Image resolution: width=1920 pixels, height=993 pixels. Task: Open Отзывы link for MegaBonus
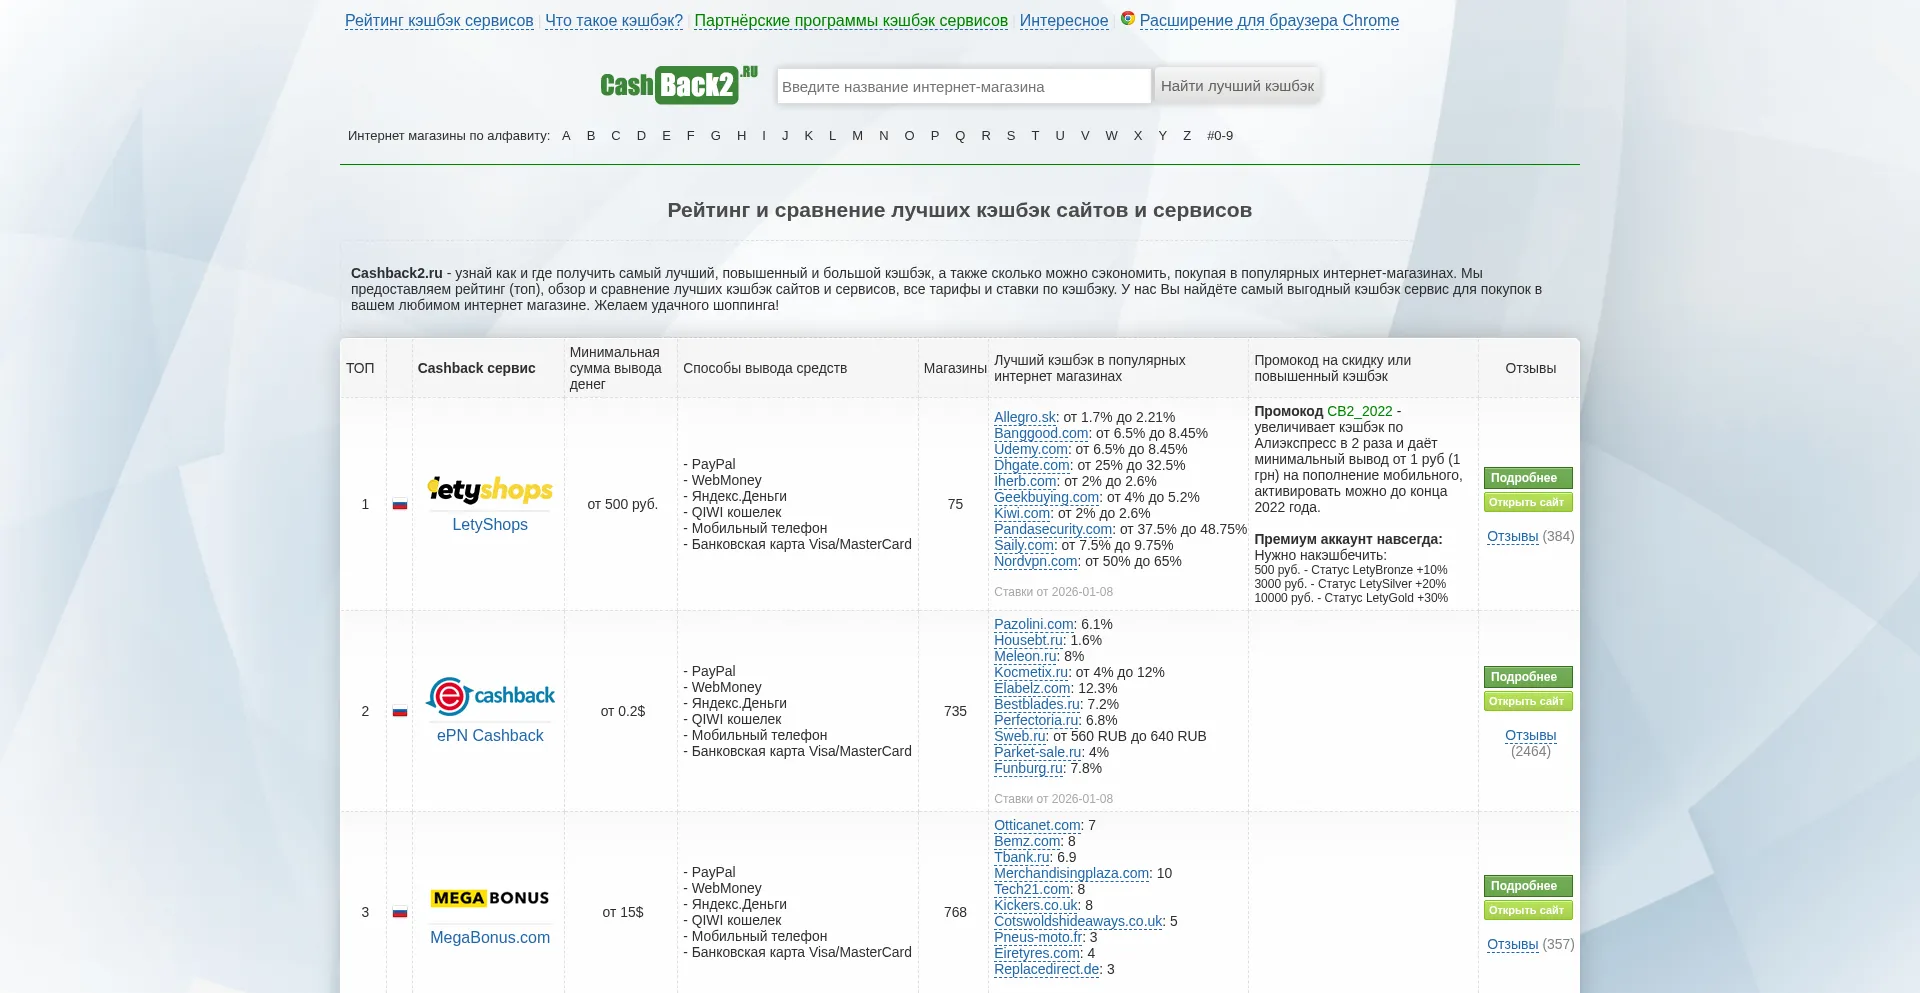pyautogui.click(x=1512, y=945)
